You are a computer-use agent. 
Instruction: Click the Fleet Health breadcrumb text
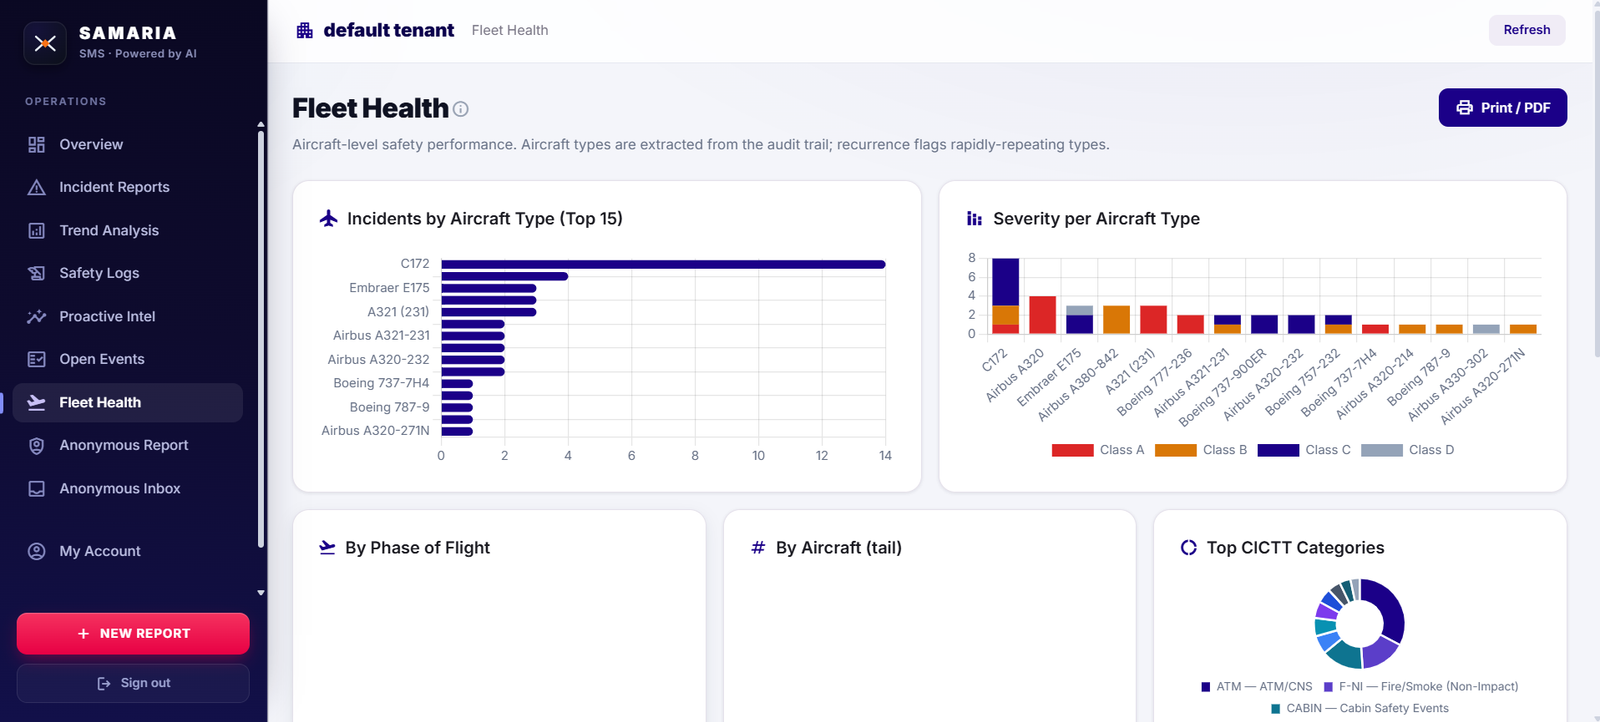pyautogui.click(x=510, y=30)
